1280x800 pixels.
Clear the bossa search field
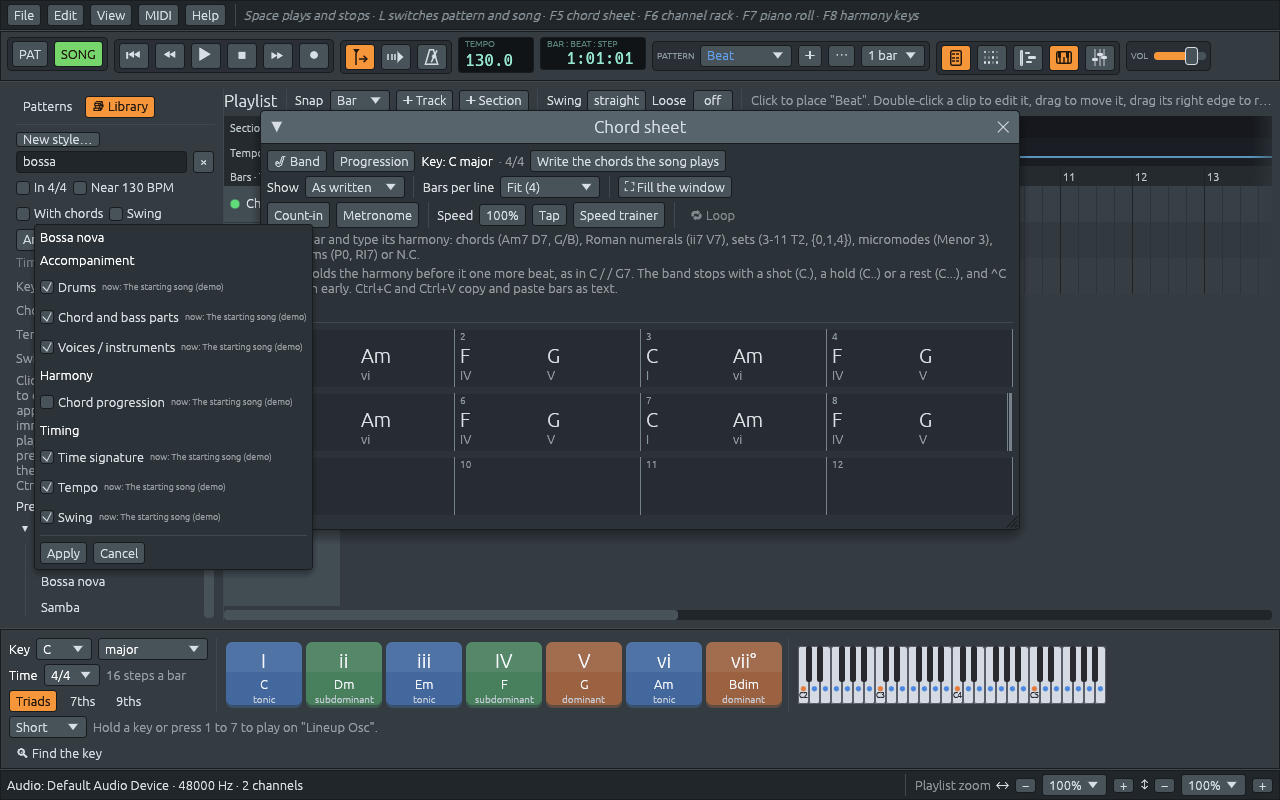click(x=203, y=162)
